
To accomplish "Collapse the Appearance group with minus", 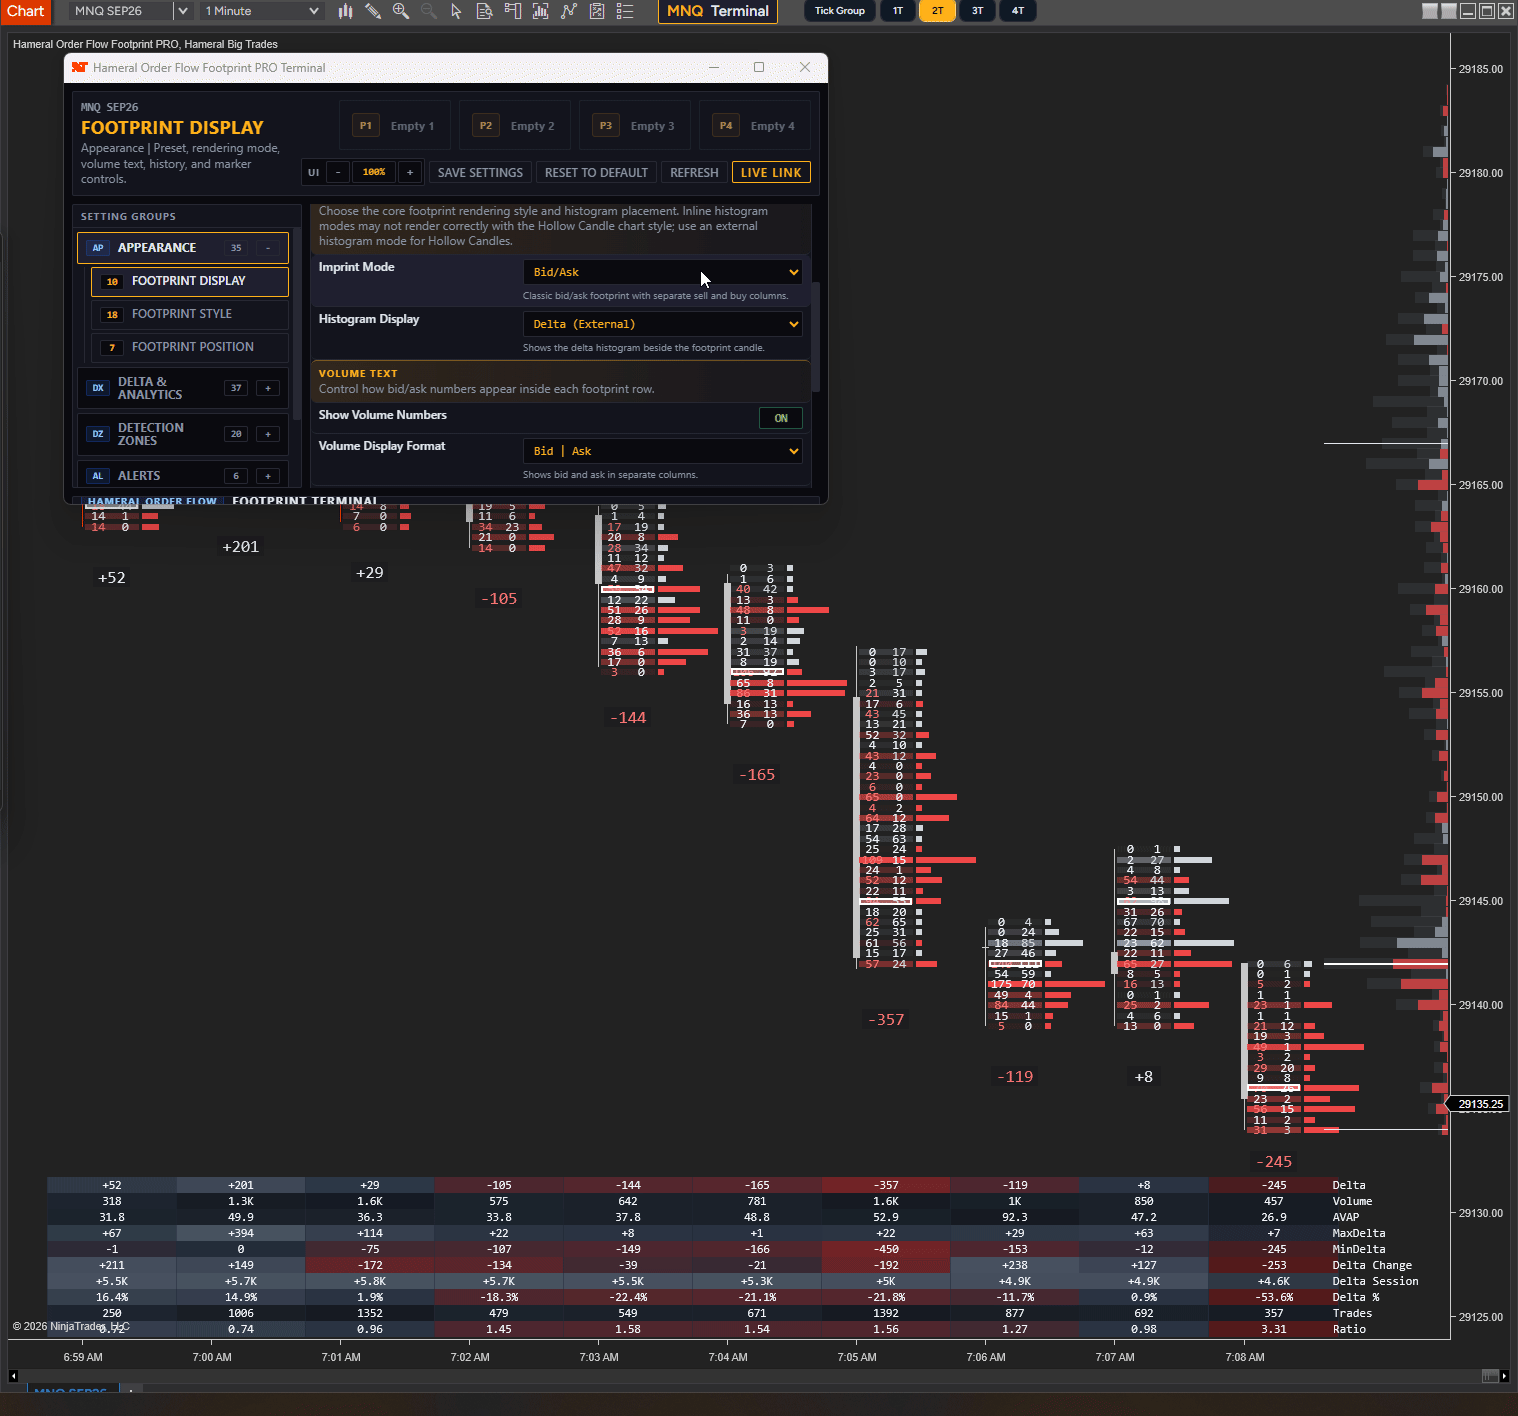I will 268,248.
